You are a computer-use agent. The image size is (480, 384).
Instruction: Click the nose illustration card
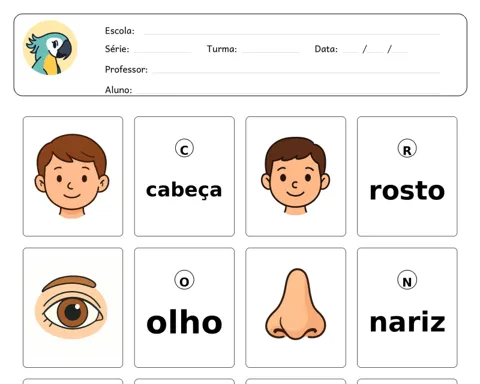[295, 307]
